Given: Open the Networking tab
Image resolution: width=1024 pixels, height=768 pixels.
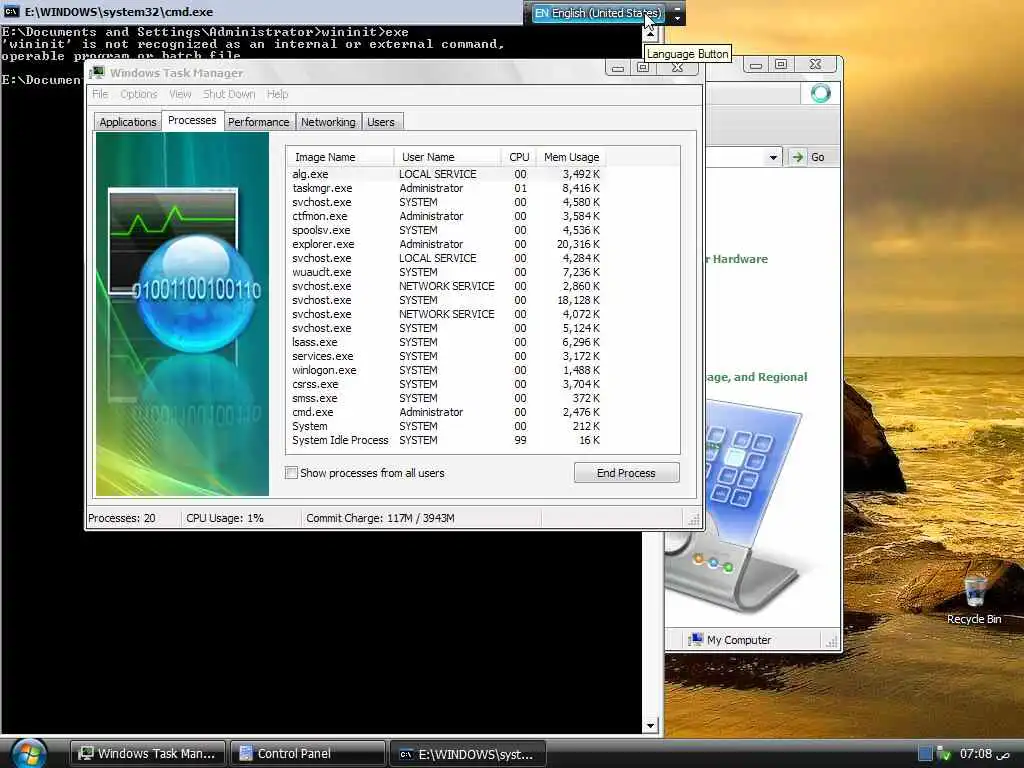Looking at the screenshot, I should point(328,122).
